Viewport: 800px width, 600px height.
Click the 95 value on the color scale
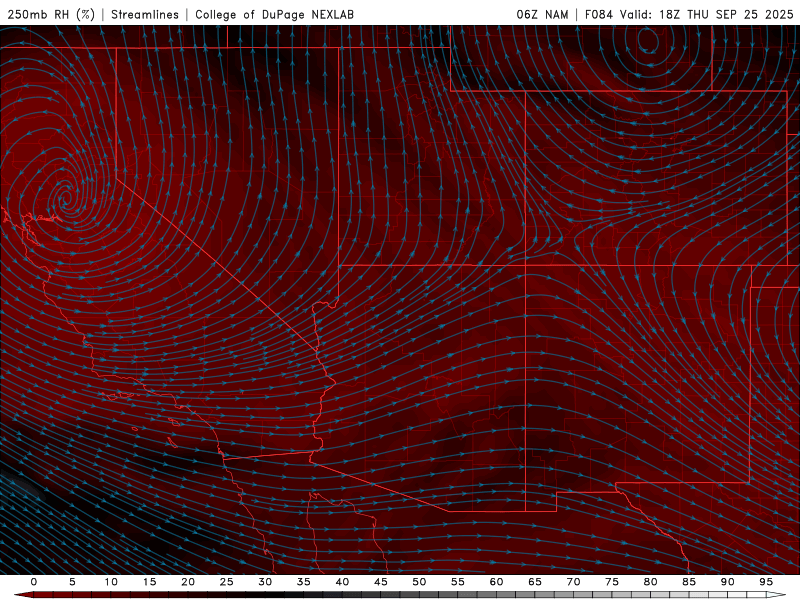click(x=766, y=582)
